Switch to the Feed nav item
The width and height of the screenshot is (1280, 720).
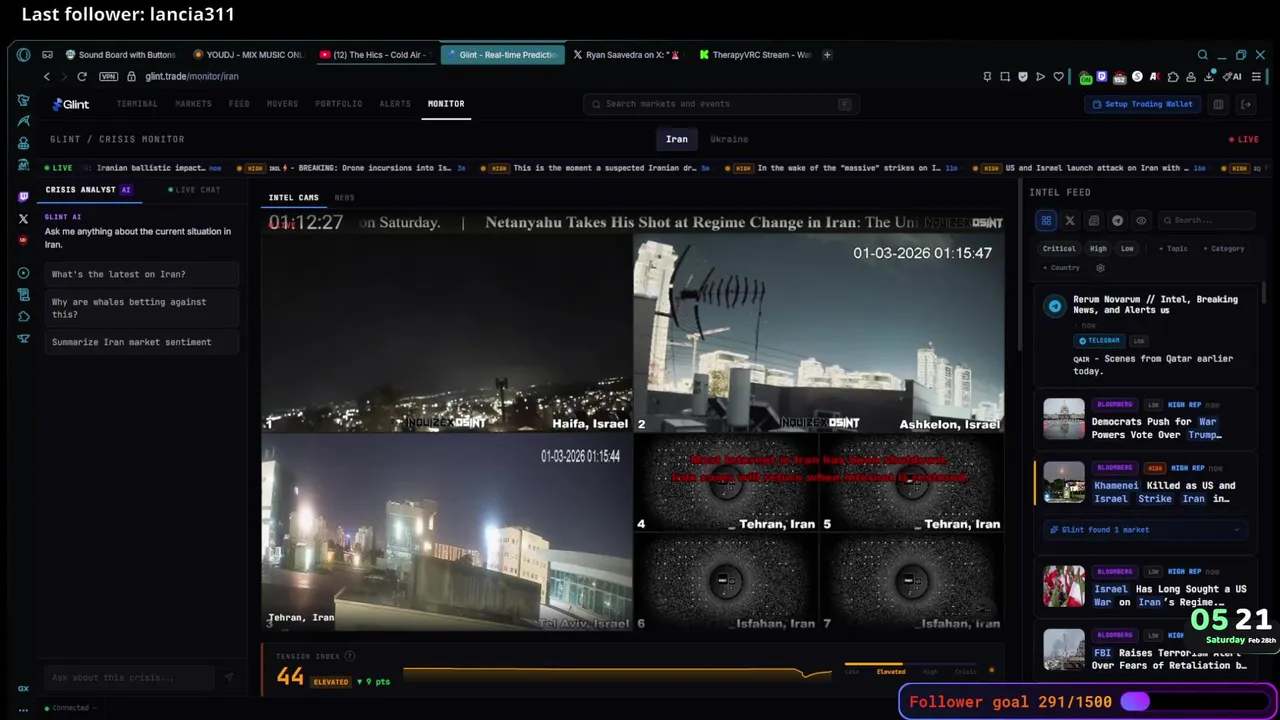coord(239,104)
